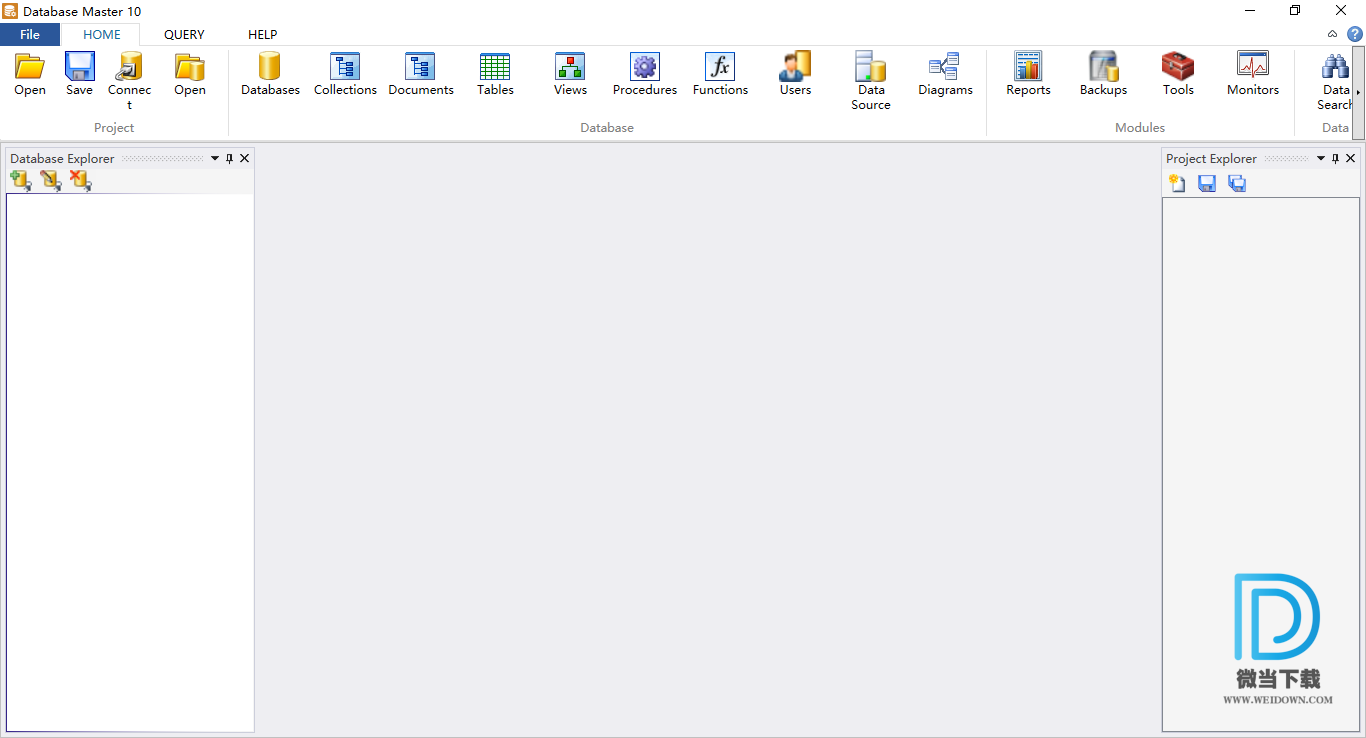The height and width of the screenshot is (738, 1366).
Task: Click the Database Master 10 app icon
Action: tap(10, 11)
